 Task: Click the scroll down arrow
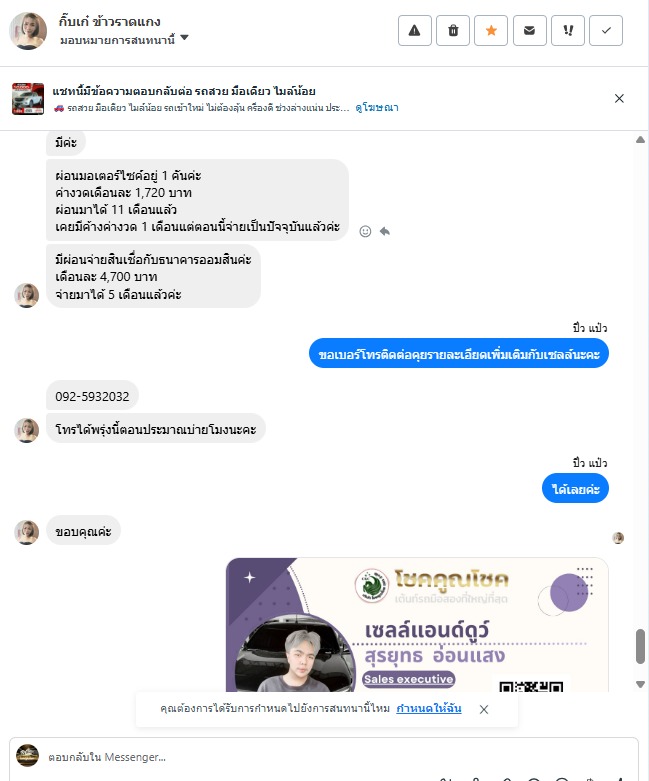click(x=641, y=685)
